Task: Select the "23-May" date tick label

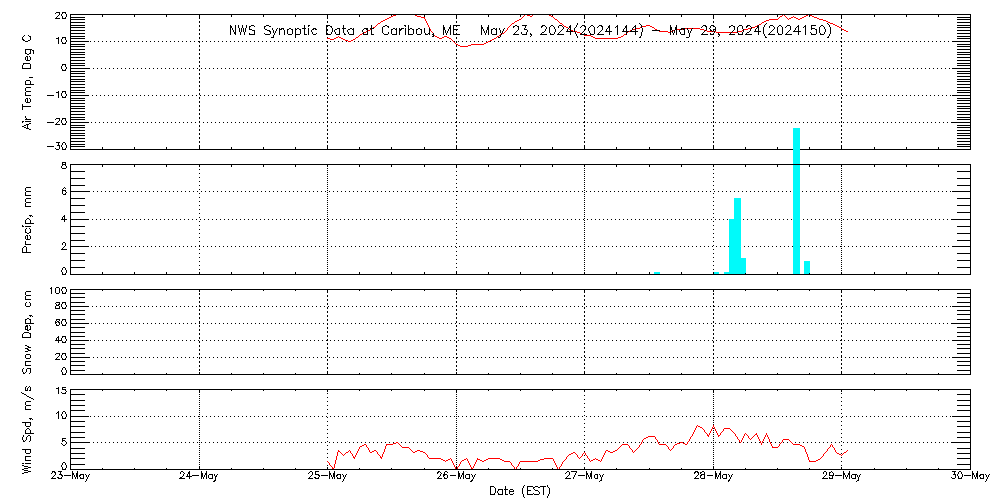Action: 70,476
